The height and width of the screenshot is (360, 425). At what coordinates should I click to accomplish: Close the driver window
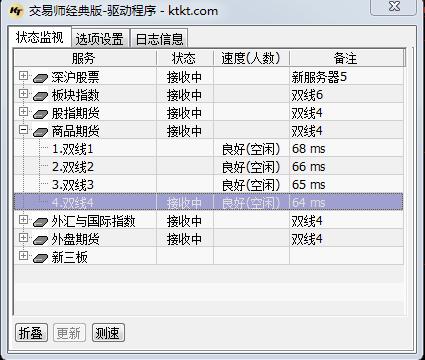tap(394, 7)
